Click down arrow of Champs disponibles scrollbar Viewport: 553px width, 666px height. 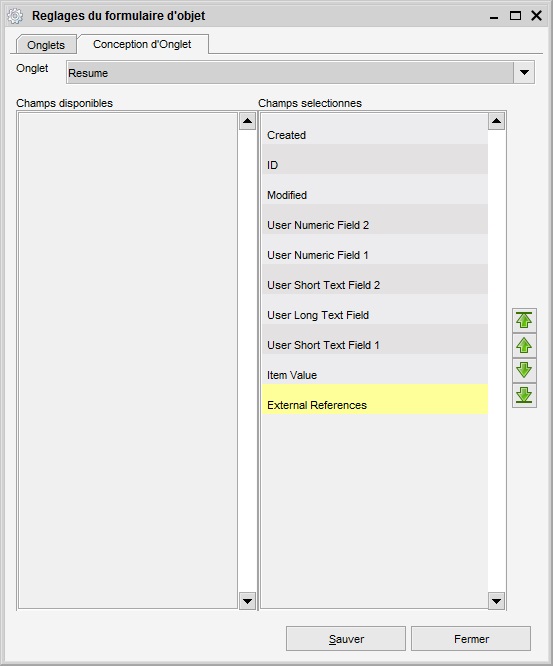247,601
